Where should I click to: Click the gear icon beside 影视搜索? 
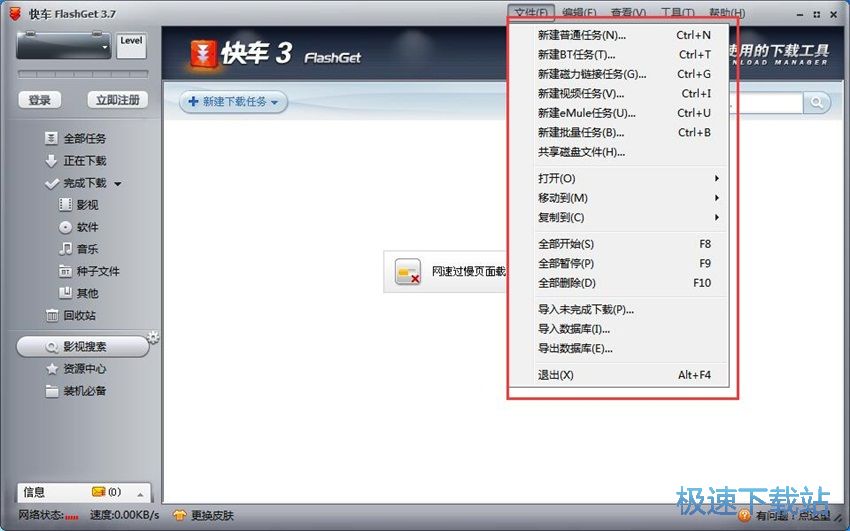click(153, 337)
